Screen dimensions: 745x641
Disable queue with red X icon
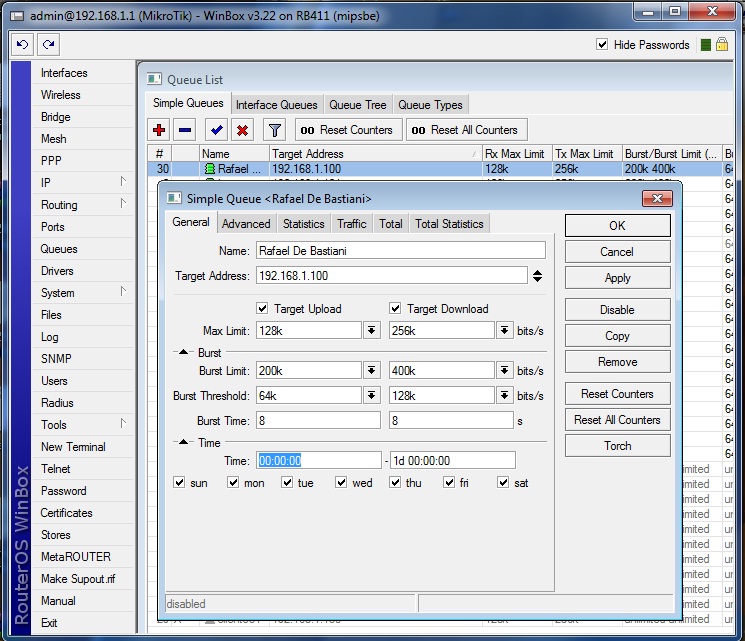[242, 130]
